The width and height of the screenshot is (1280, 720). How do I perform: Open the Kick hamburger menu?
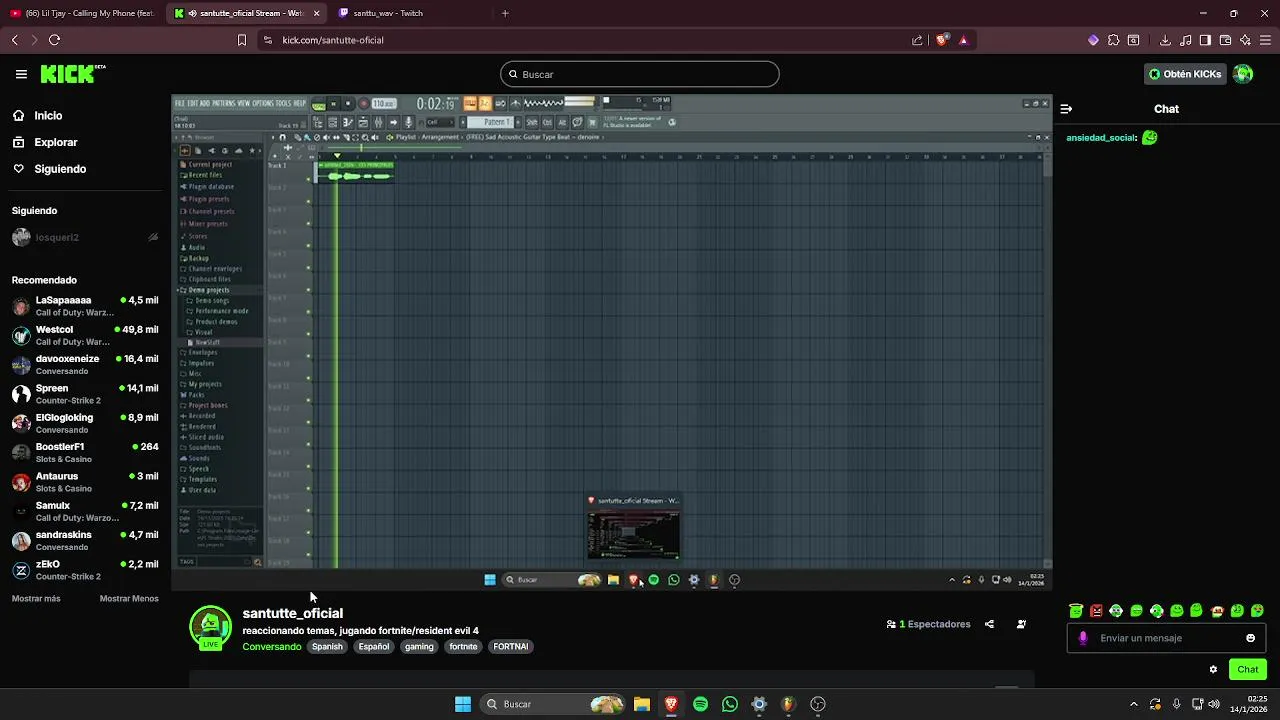pos(21,74)
